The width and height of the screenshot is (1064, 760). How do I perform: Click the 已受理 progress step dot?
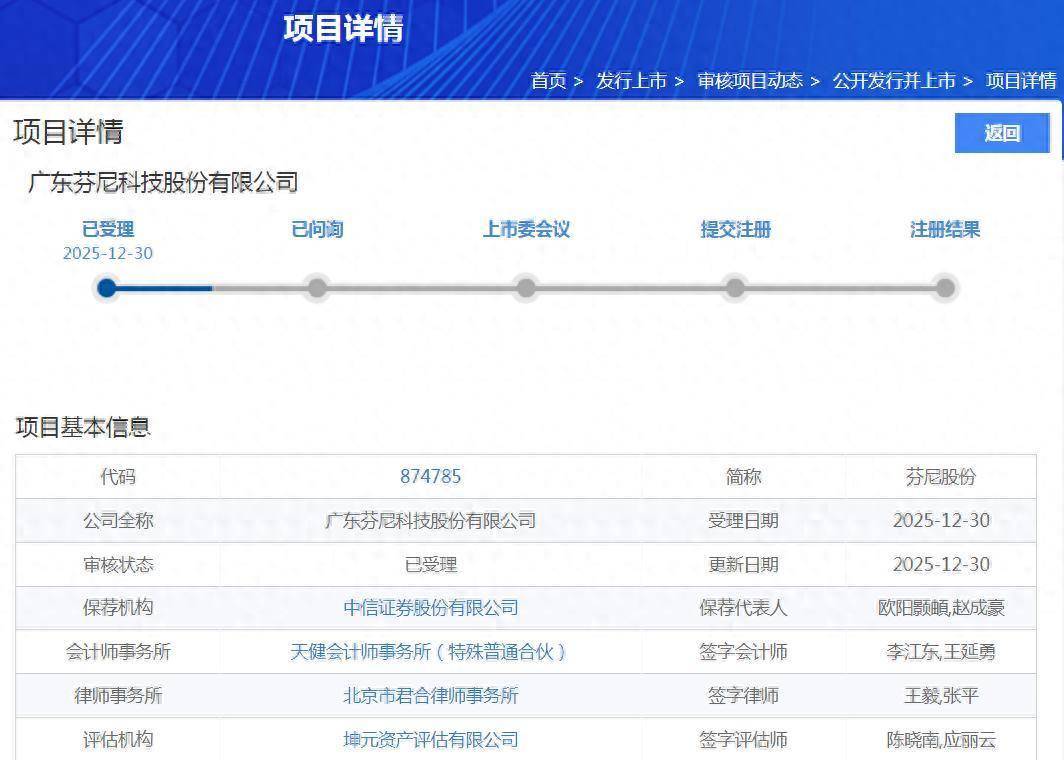107,288
